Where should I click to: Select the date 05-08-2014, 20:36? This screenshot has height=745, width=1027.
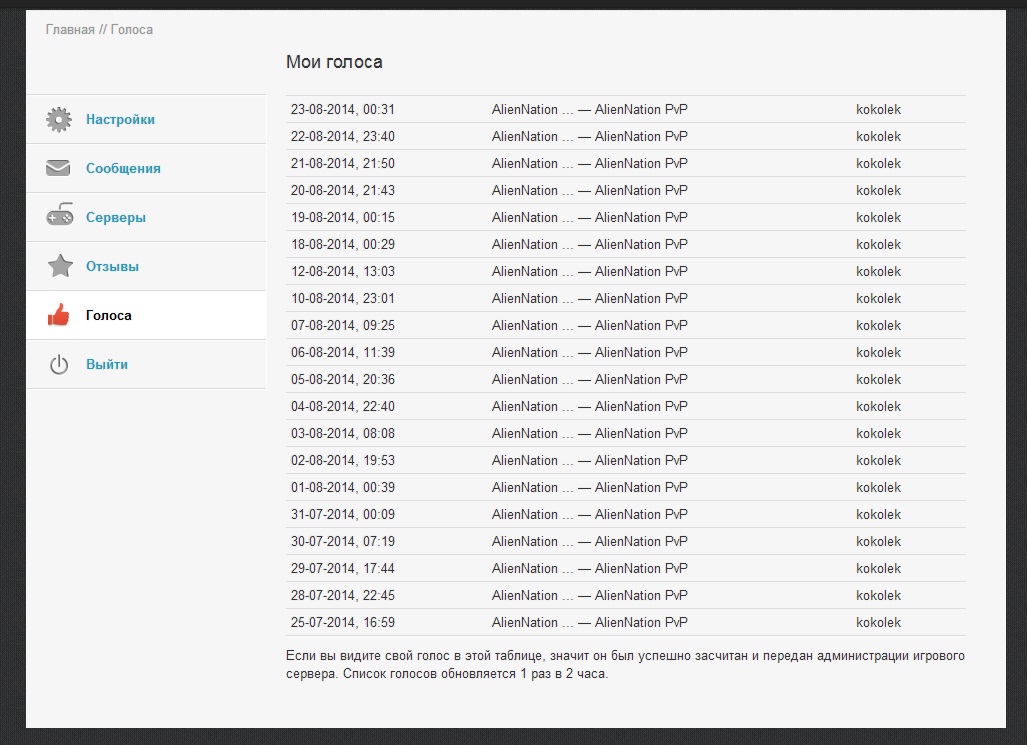tap(343, 379)
